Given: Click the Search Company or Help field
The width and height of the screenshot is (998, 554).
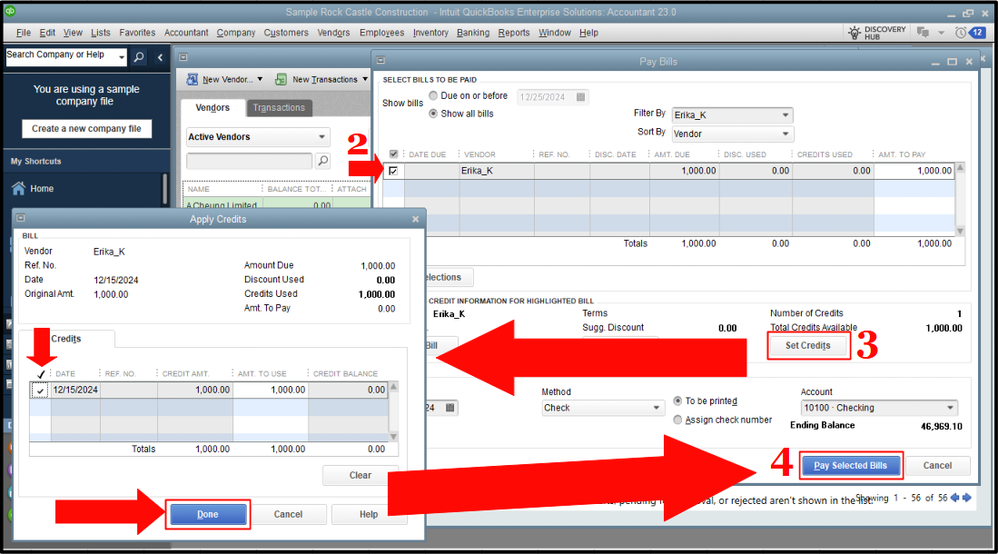Looking at the screenshot, I should 61,57.
